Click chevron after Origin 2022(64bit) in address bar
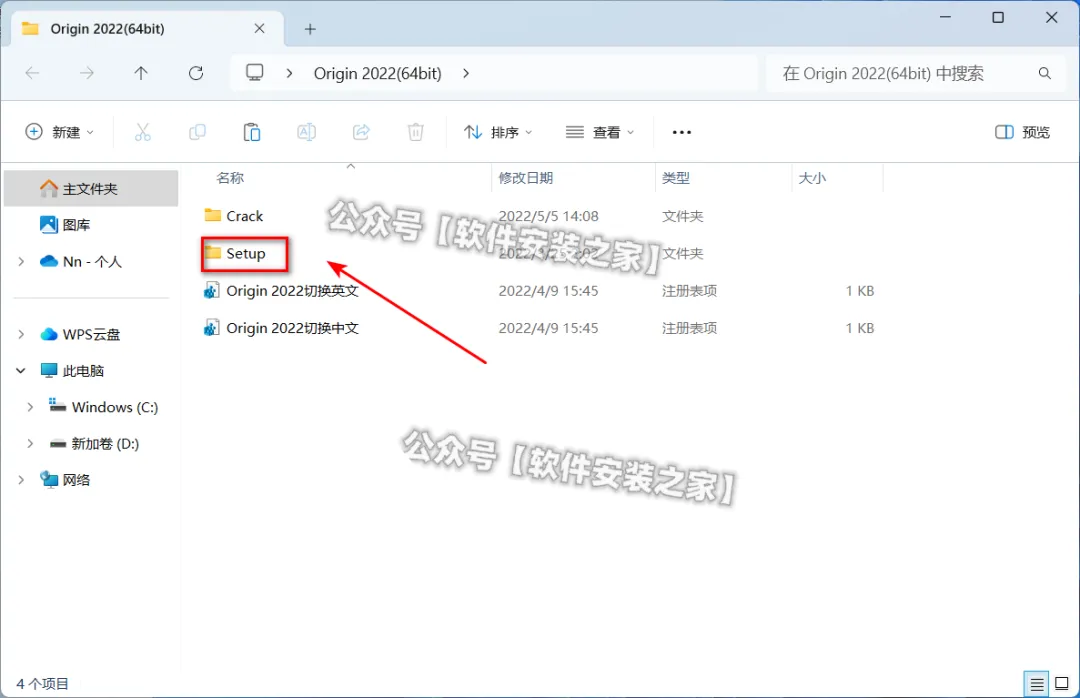This screenshot has height=698, width=1080. point(466,73)
